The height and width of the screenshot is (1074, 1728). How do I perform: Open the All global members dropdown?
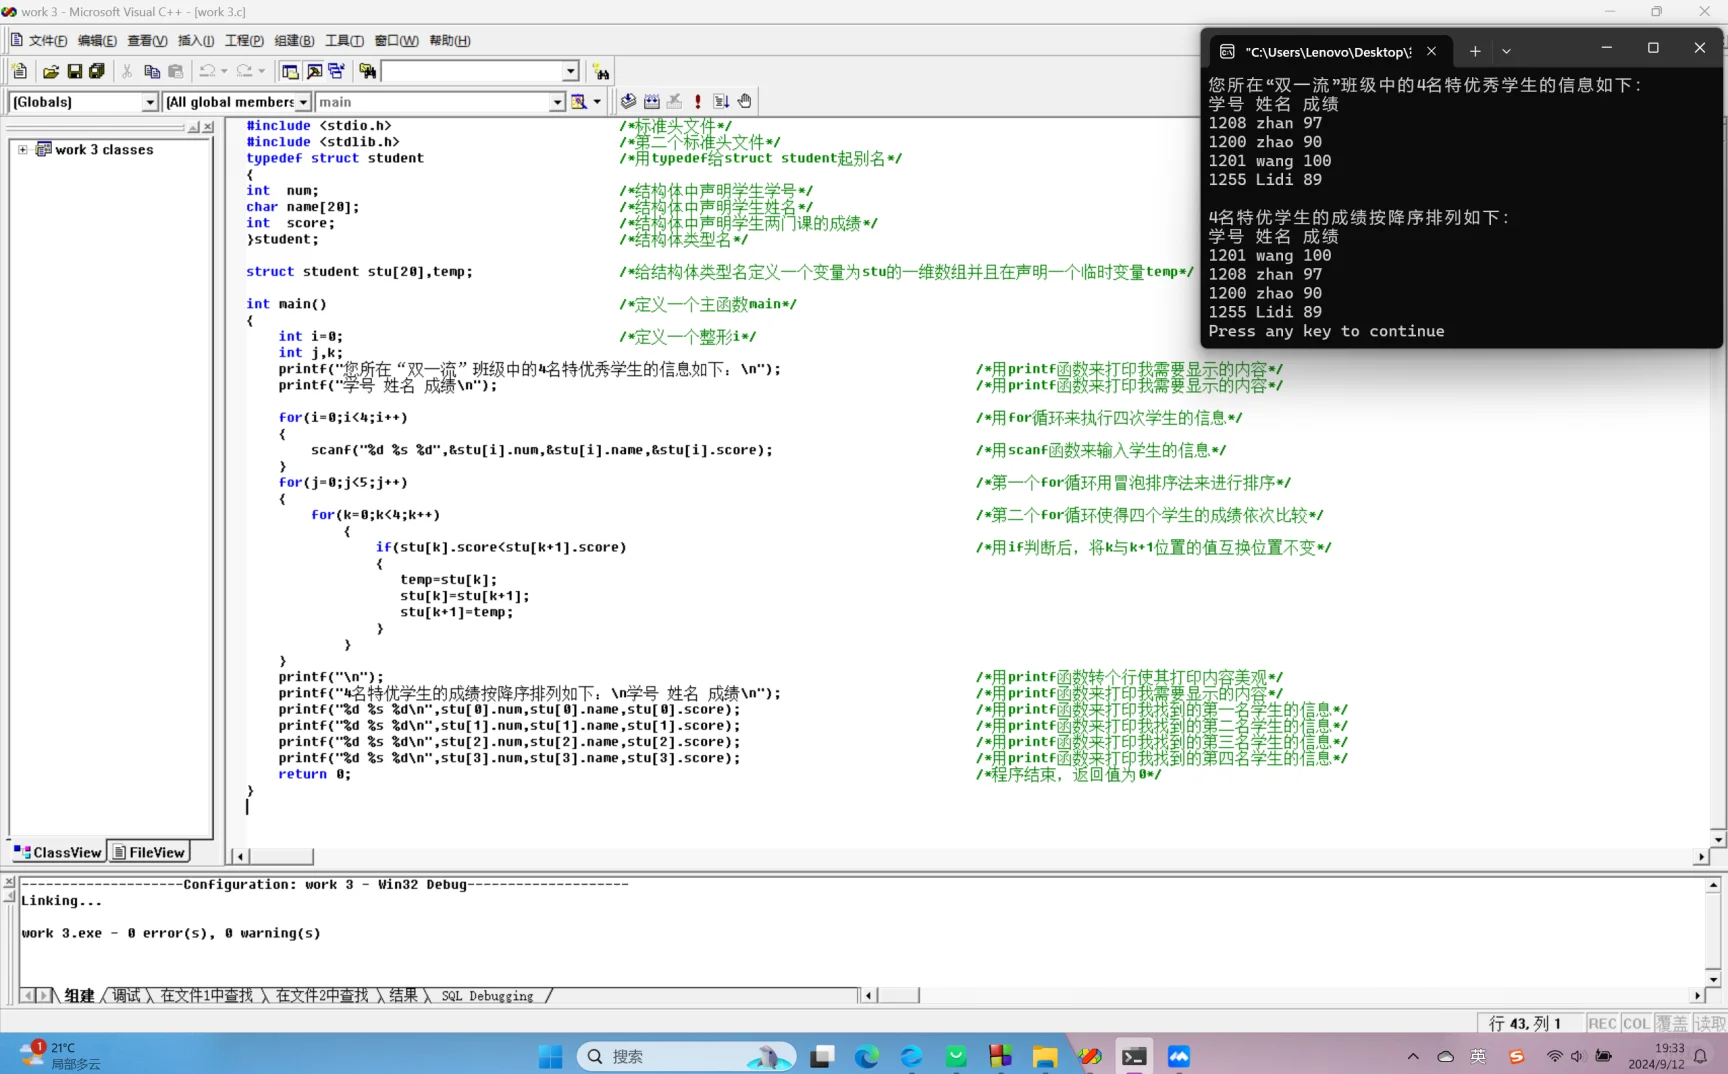[x=303, y=102]
